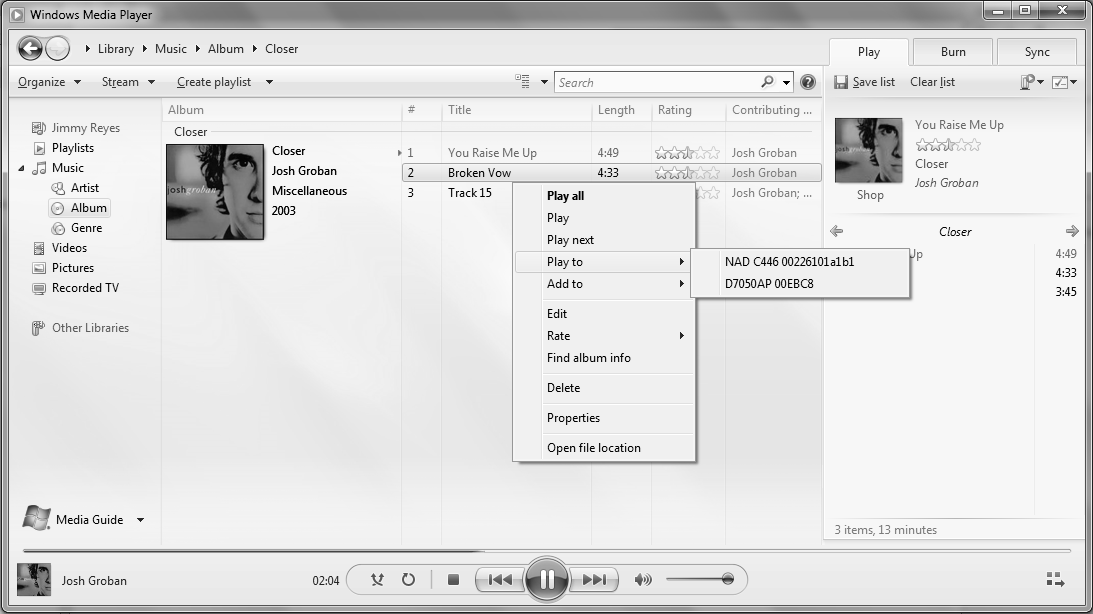Click the Videos library icon

click(39, 248)
